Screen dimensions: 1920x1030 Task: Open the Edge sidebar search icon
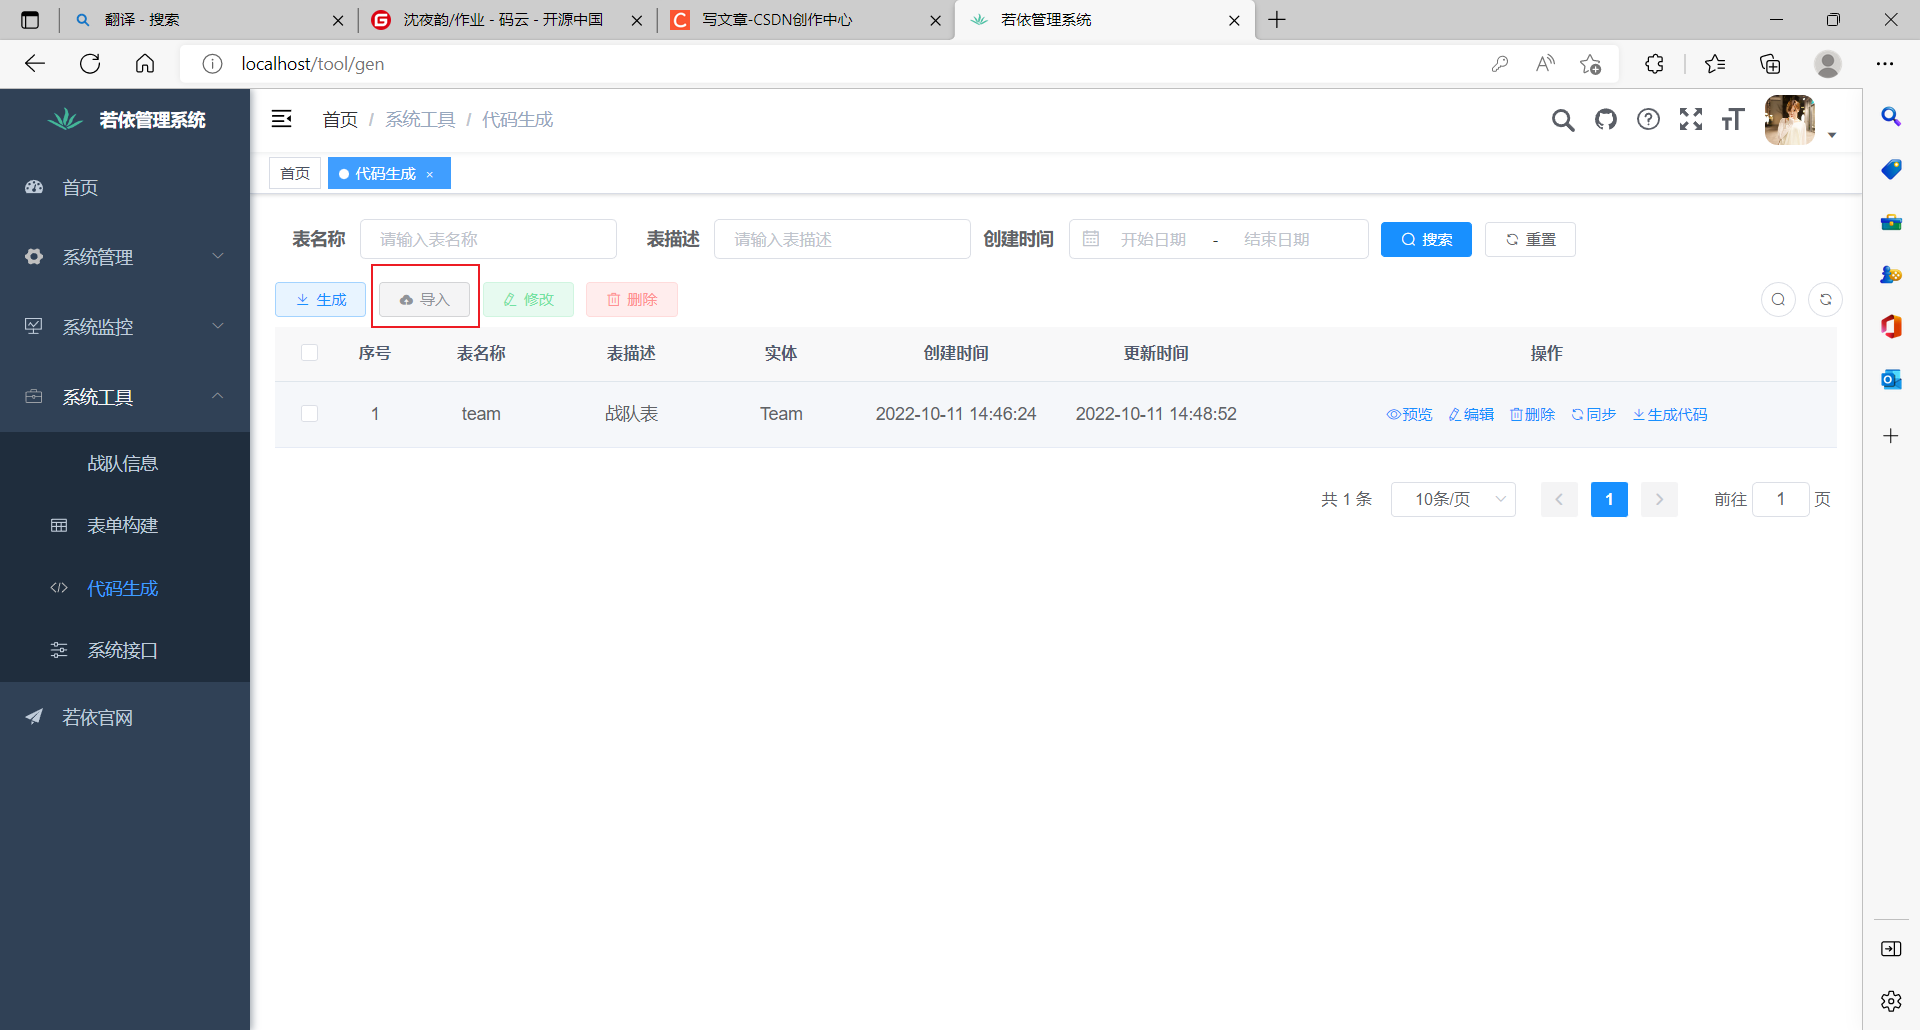(1891, 117)
